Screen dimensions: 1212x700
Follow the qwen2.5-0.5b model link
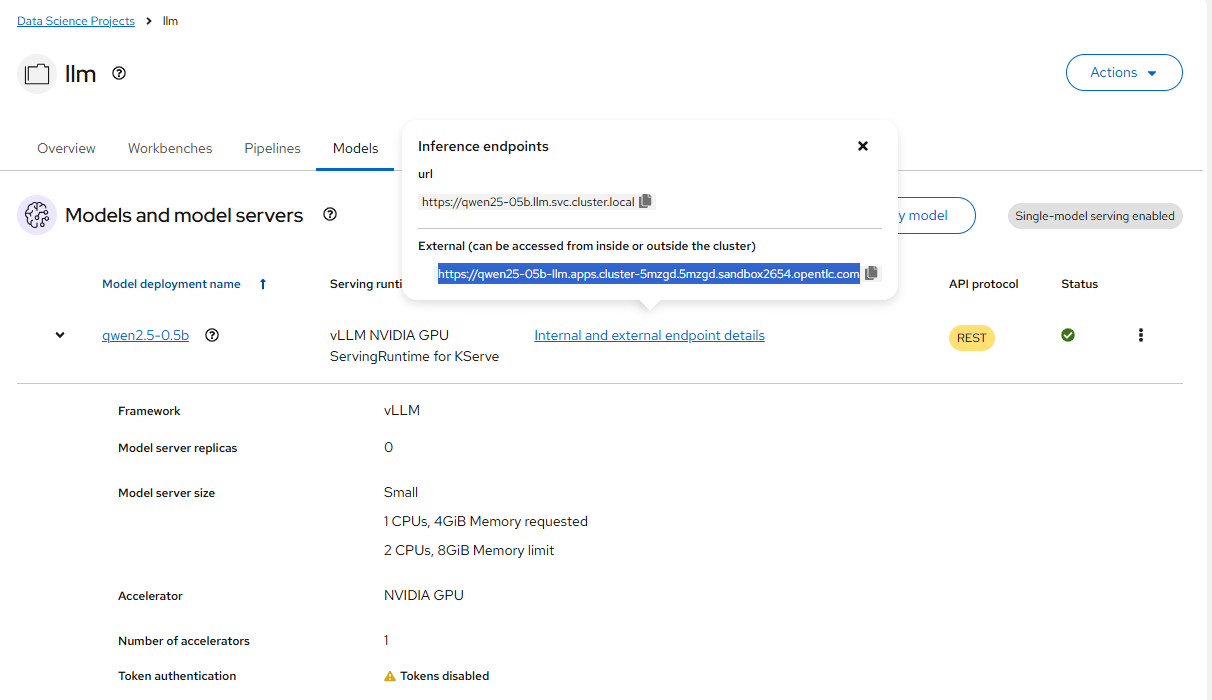145,335
